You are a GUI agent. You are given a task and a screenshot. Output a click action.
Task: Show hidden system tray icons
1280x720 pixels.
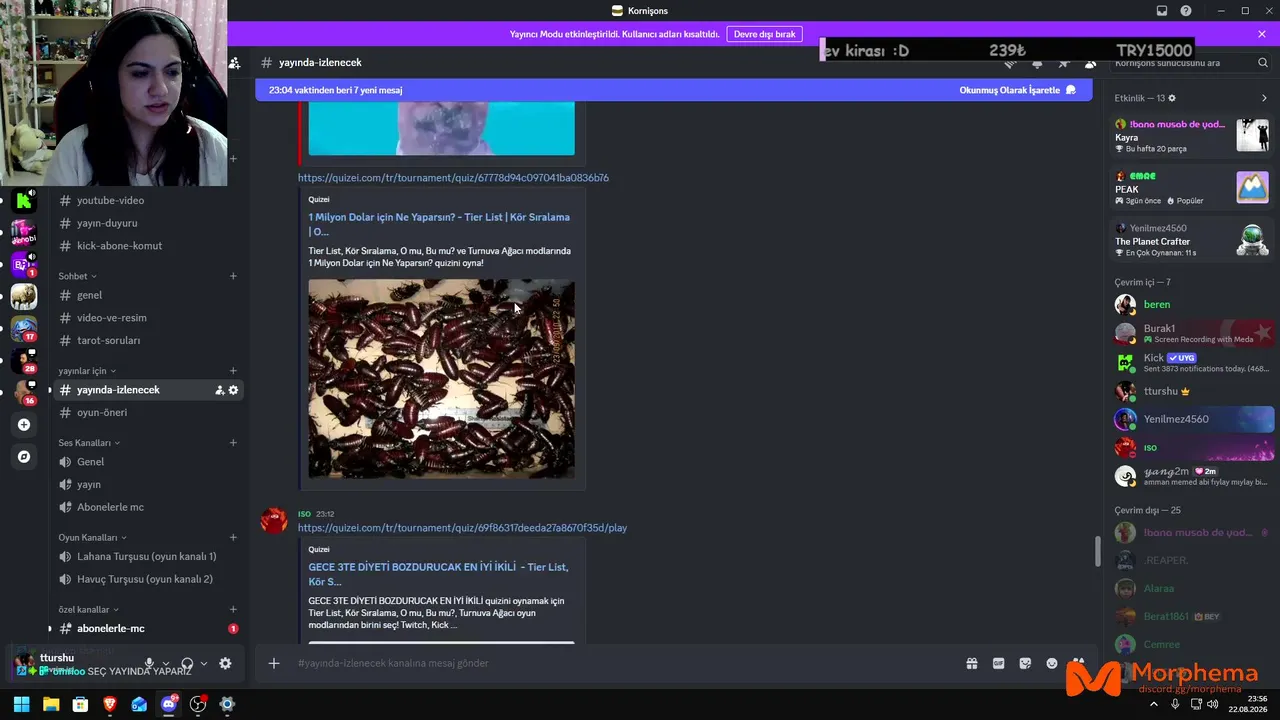[1154, 704]
